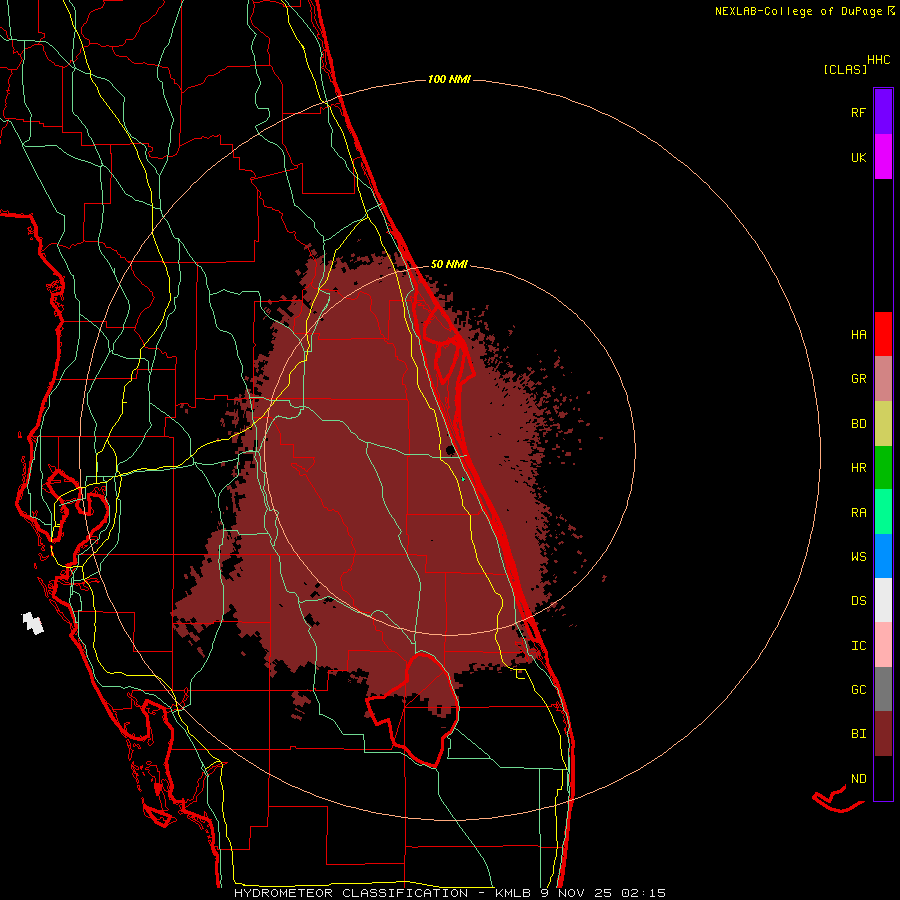Screen dimensions: 900x900
Task: Click the WS legend label
Action: pos(858,557)
